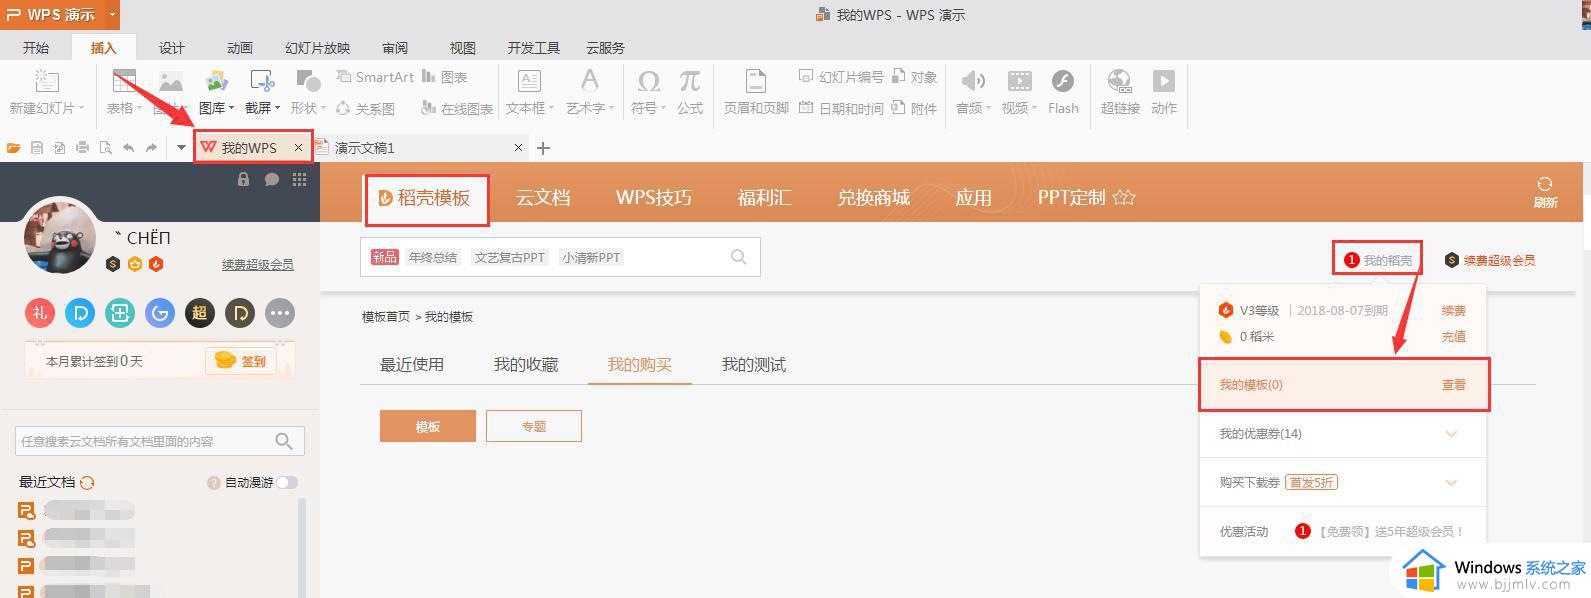Insert an 对象 object

915,77
